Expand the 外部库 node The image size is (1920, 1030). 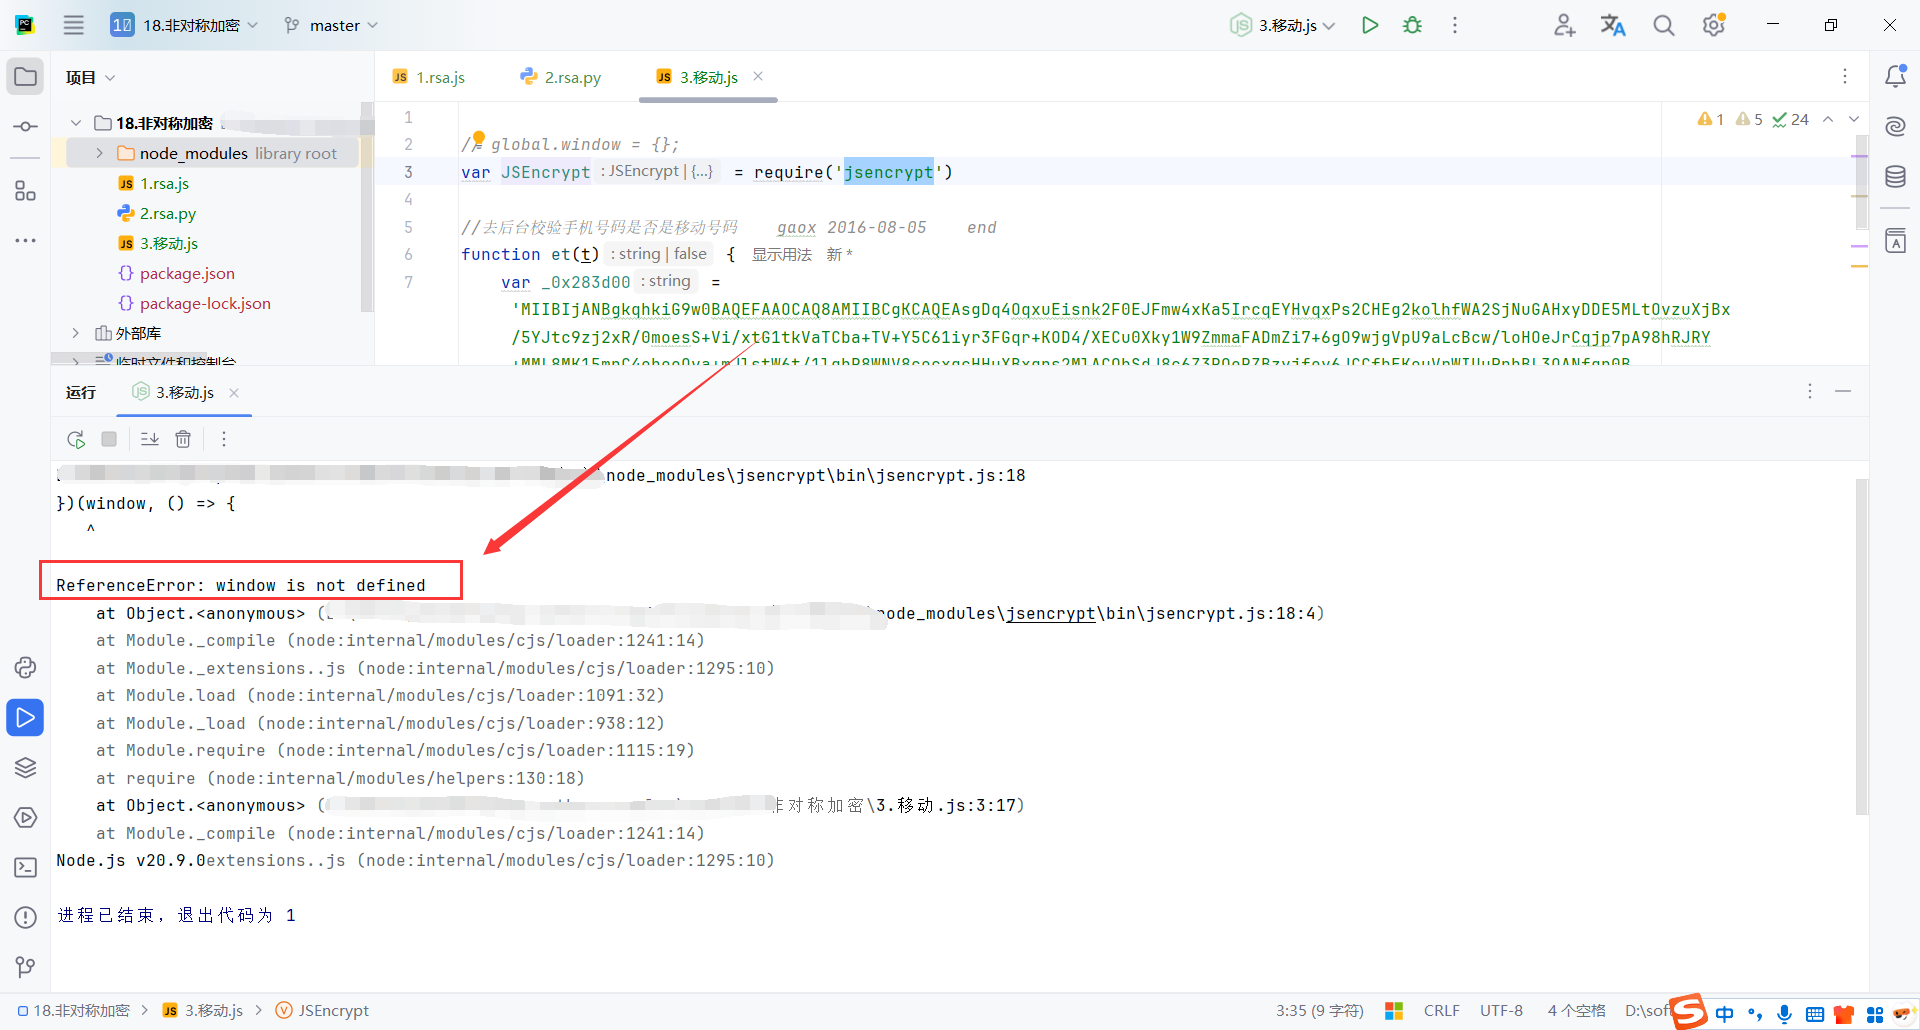tap(76, 333)
